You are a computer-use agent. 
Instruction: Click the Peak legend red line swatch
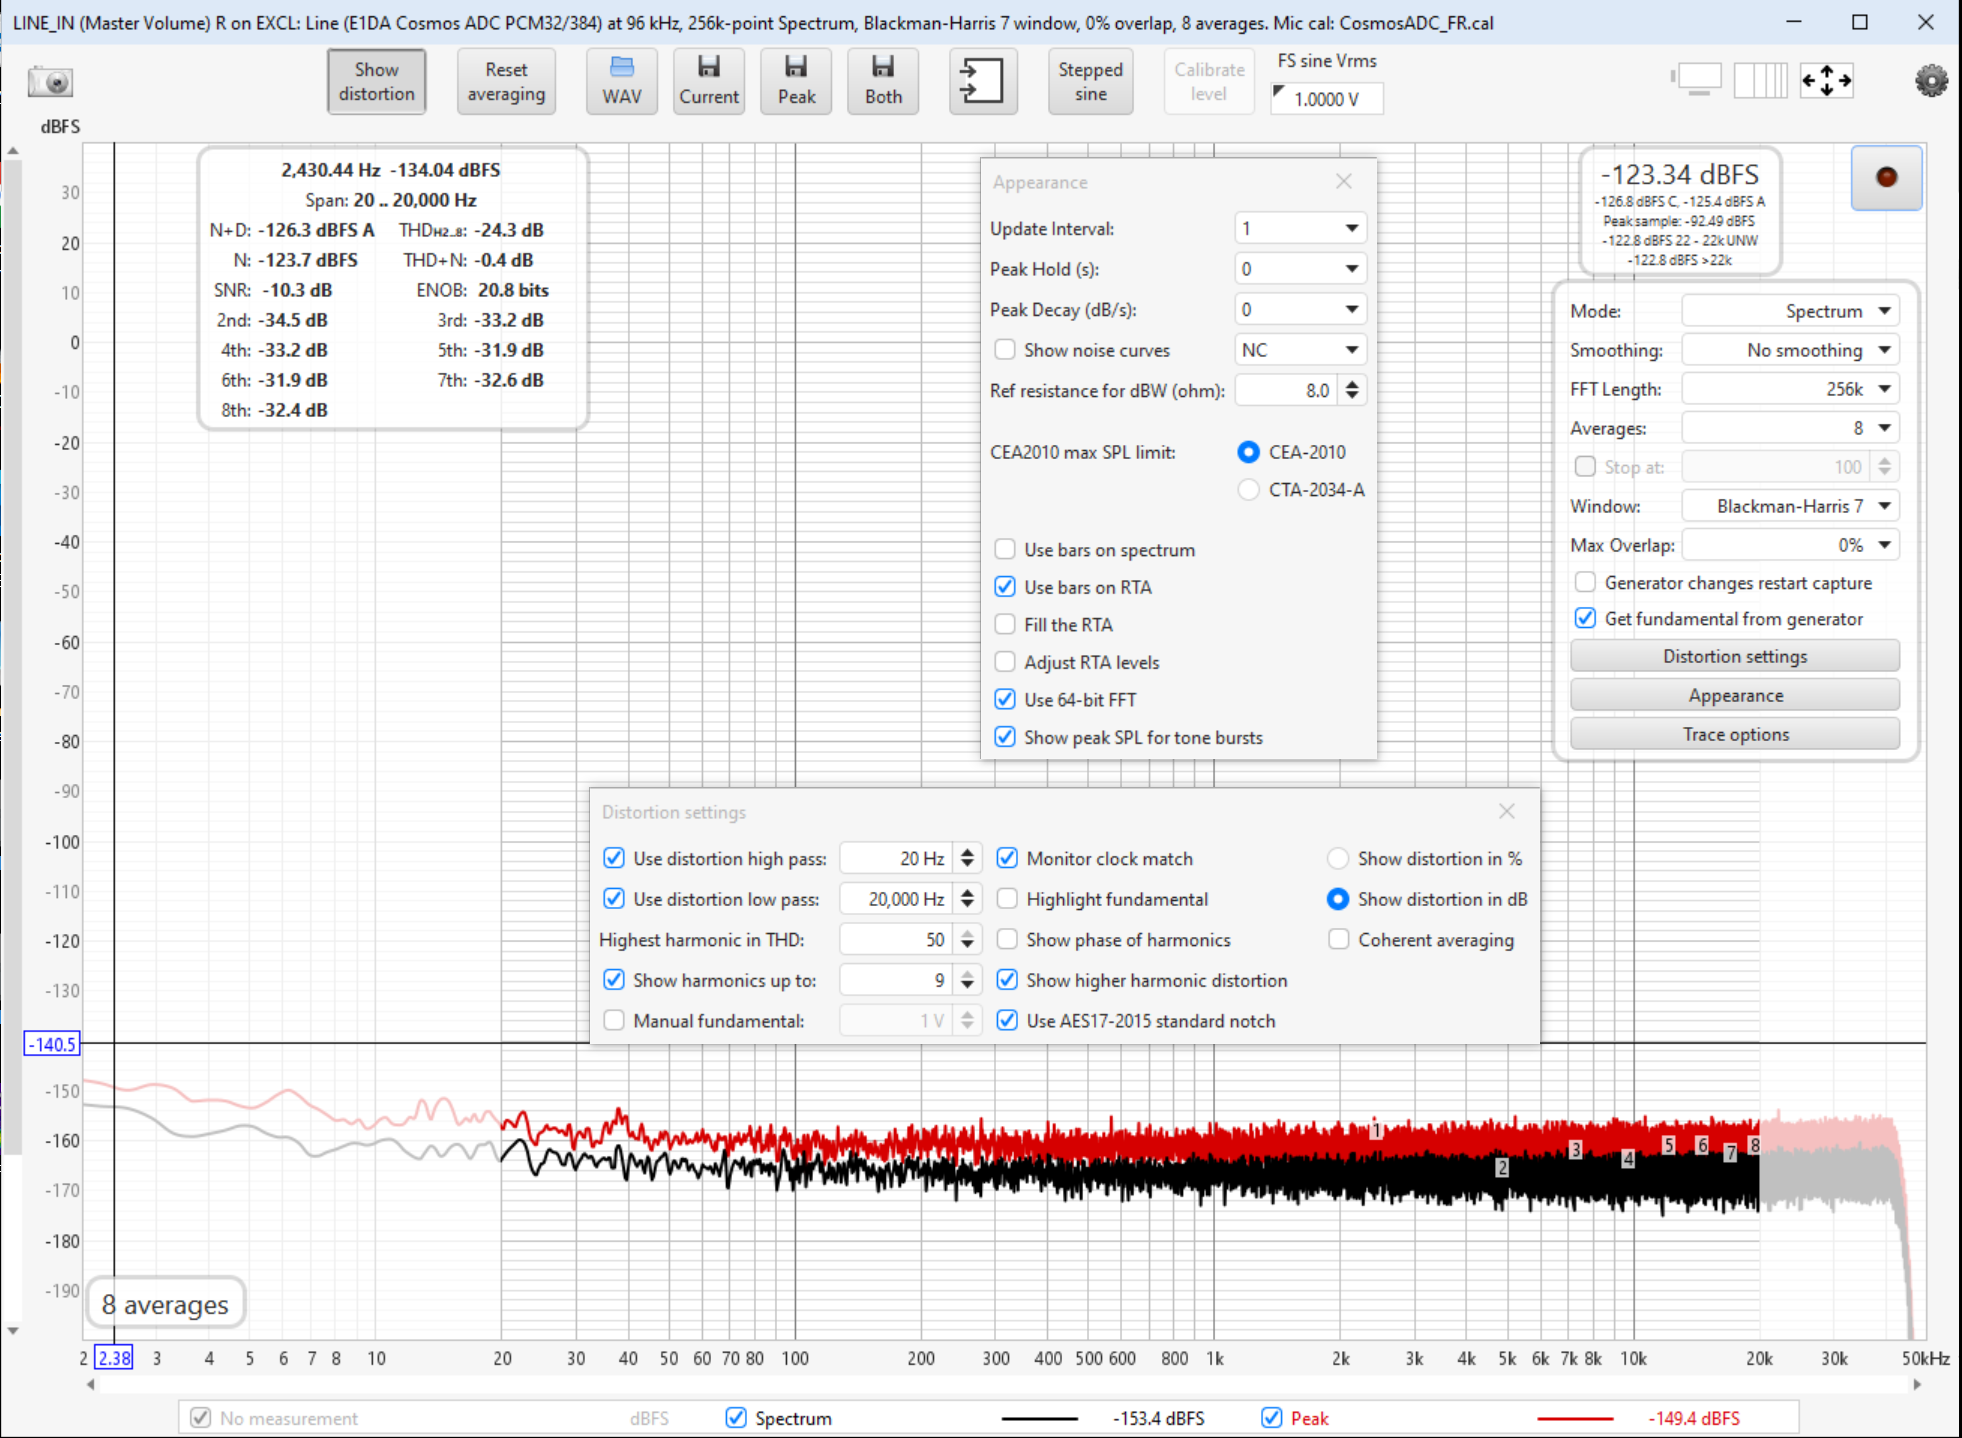(x=1575, y=1418)
